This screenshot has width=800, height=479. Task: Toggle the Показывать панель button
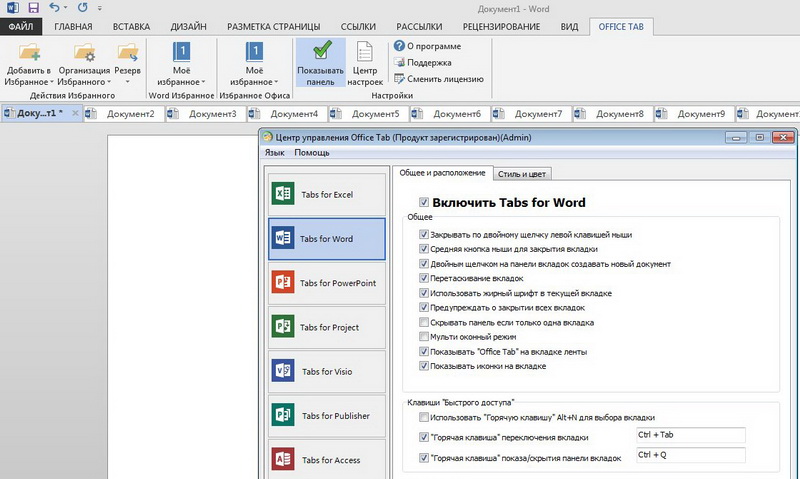[x=321, y=62]
